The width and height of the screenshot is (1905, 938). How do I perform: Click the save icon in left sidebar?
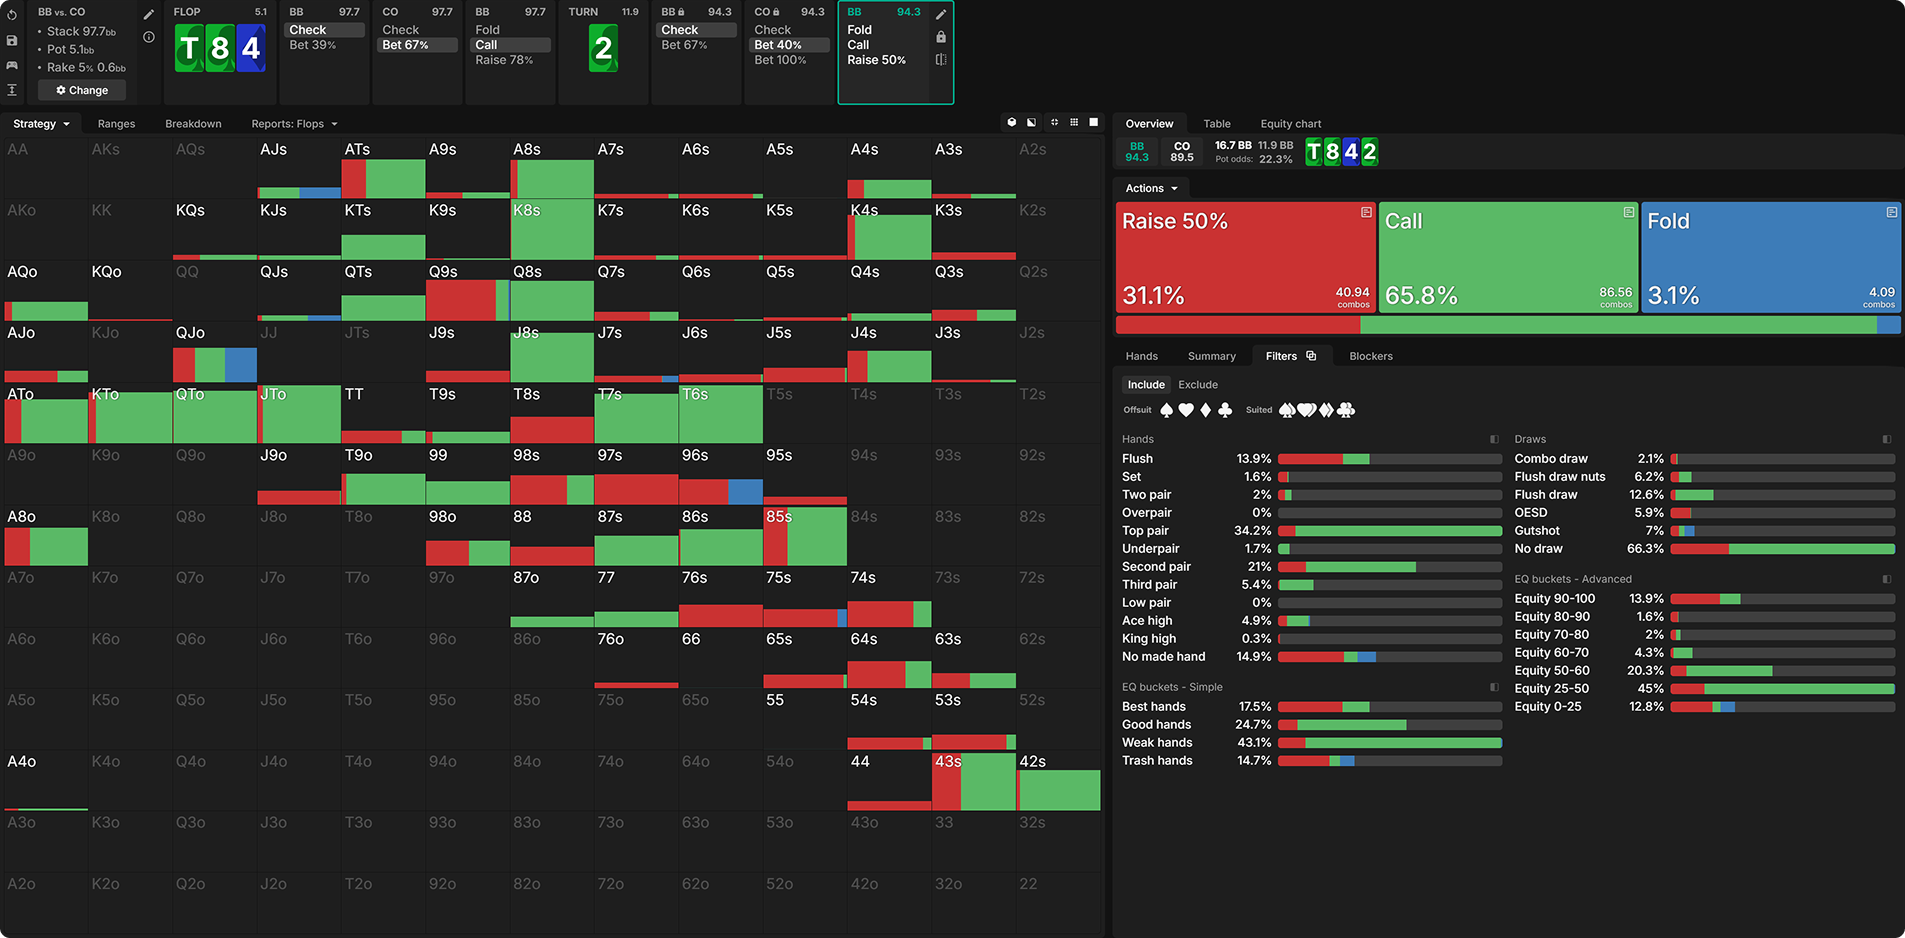12,40
